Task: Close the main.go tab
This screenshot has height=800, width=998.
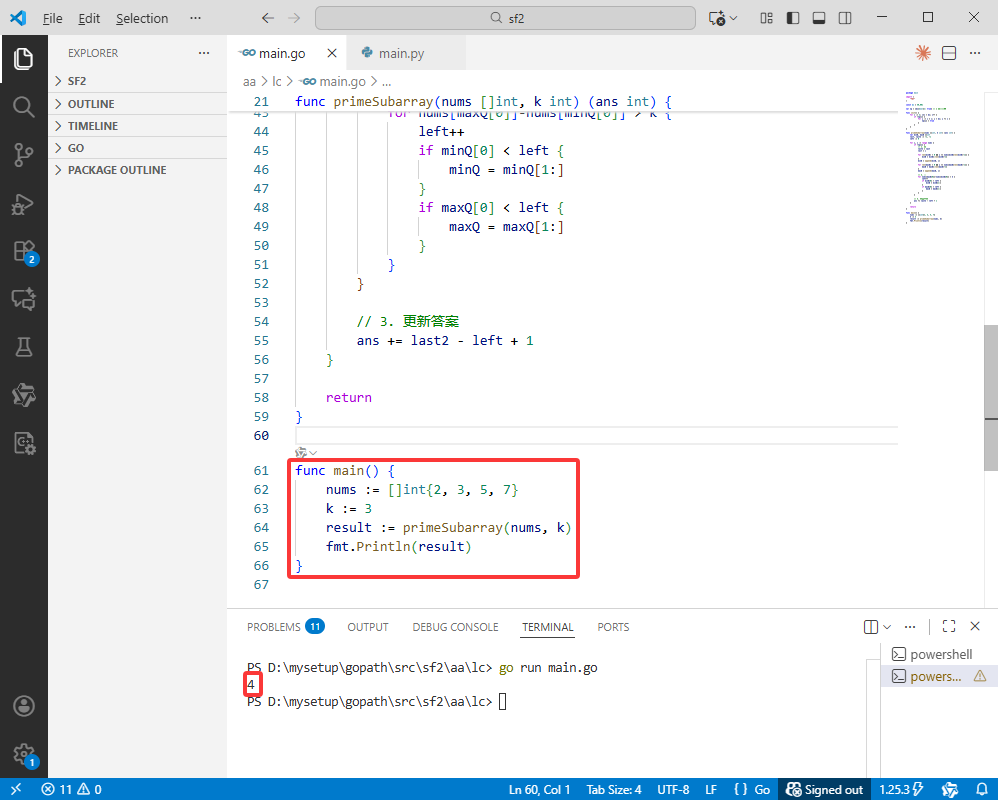Action: coord(332,53)
